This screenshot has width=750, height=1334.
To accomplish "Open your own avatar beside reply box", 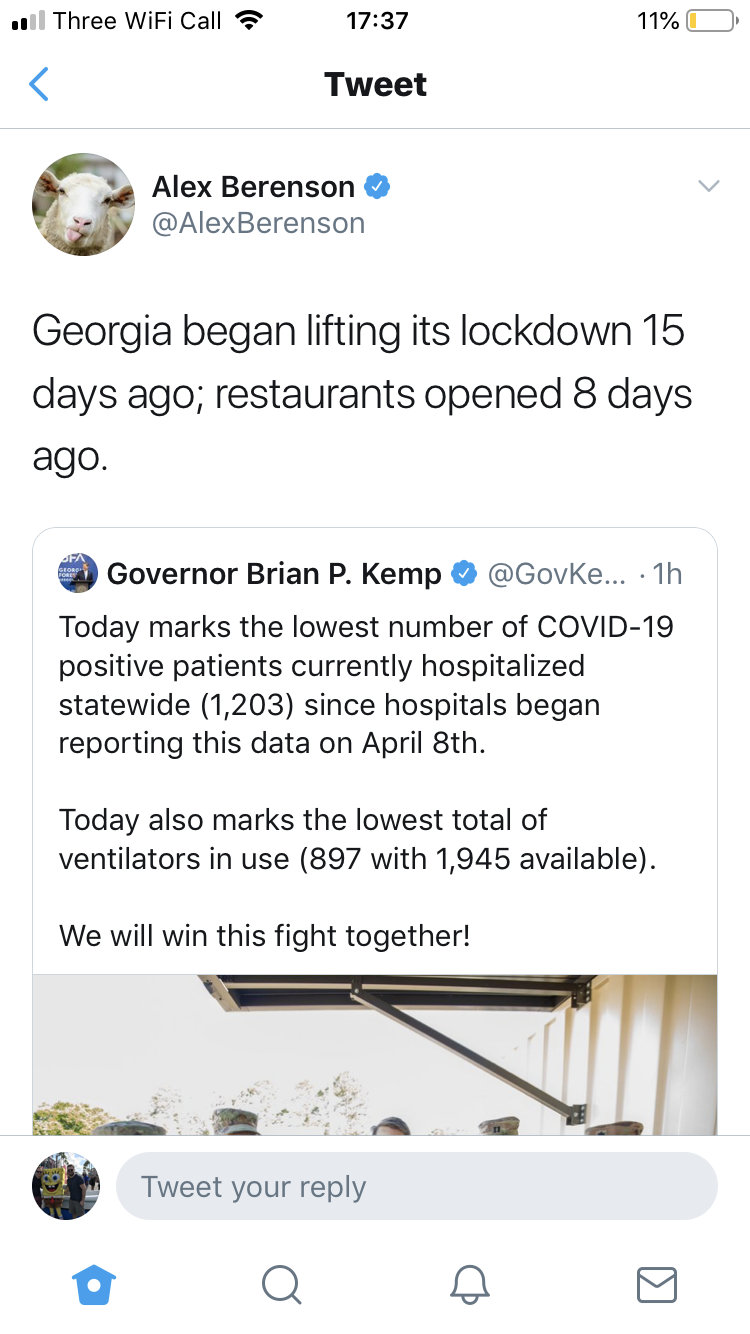I will coord(66,1186).
